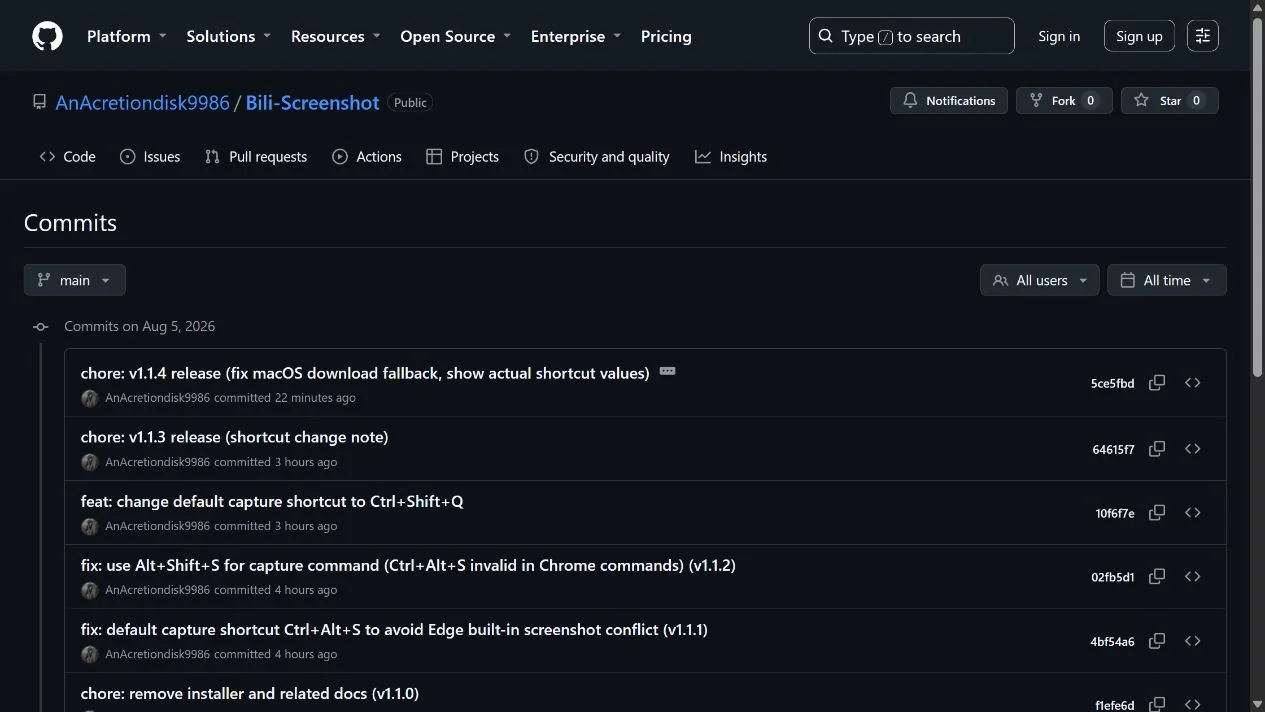
Task: Open commit hash 64615f7
Action: (1113, 450)
